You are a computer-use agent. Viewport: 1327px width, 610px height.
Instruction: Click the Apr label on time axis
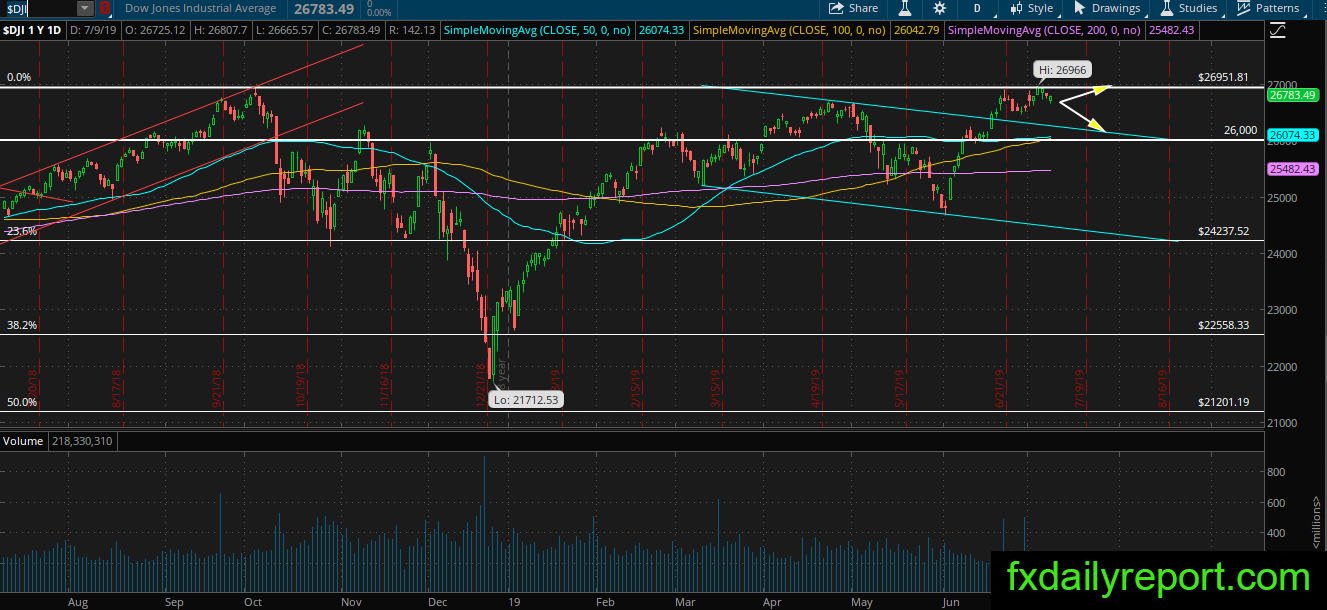tap(772, 602)
